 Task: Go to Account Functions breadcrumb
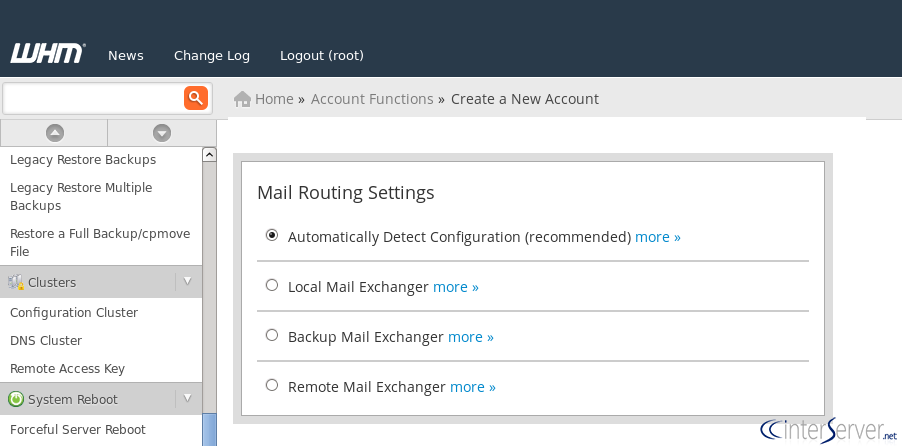pos(372,99)
